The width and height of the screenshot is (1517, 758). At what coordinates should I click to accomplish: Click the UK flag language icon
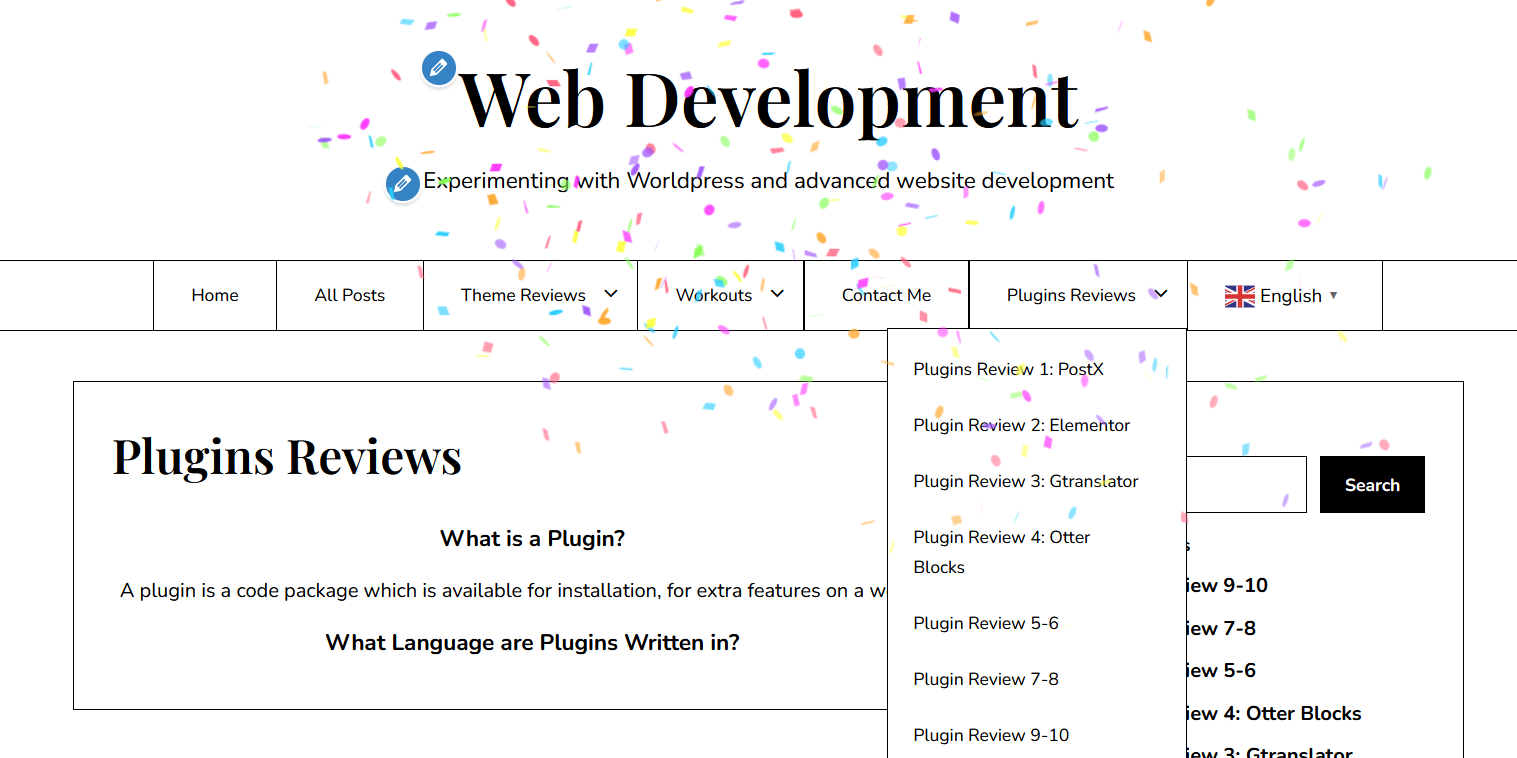click(1239, 296)
